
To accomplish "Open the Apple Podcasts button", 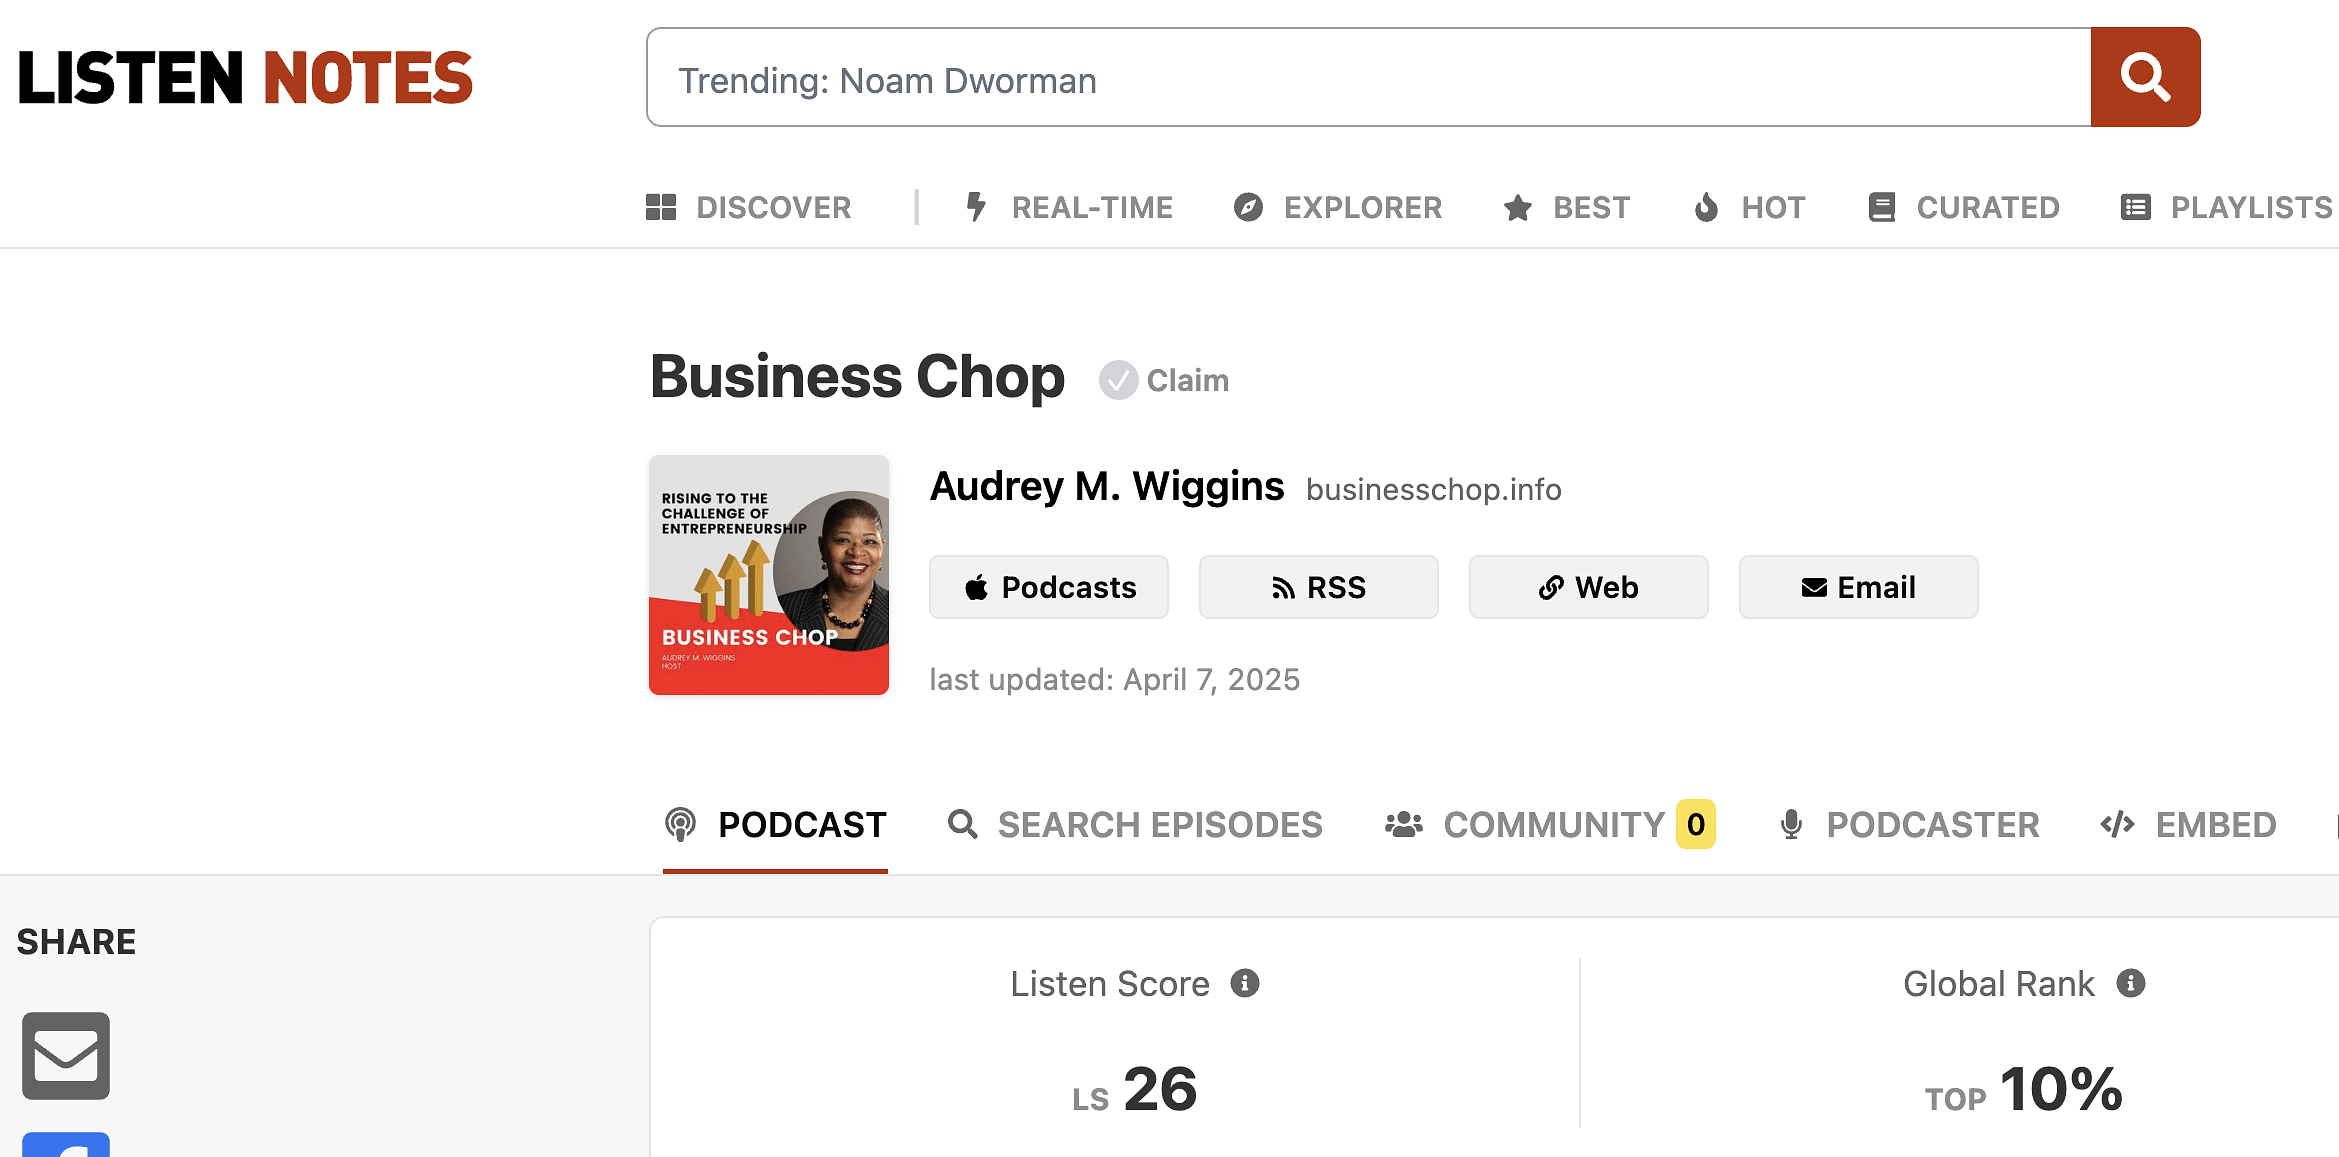I will (1048, 587).
